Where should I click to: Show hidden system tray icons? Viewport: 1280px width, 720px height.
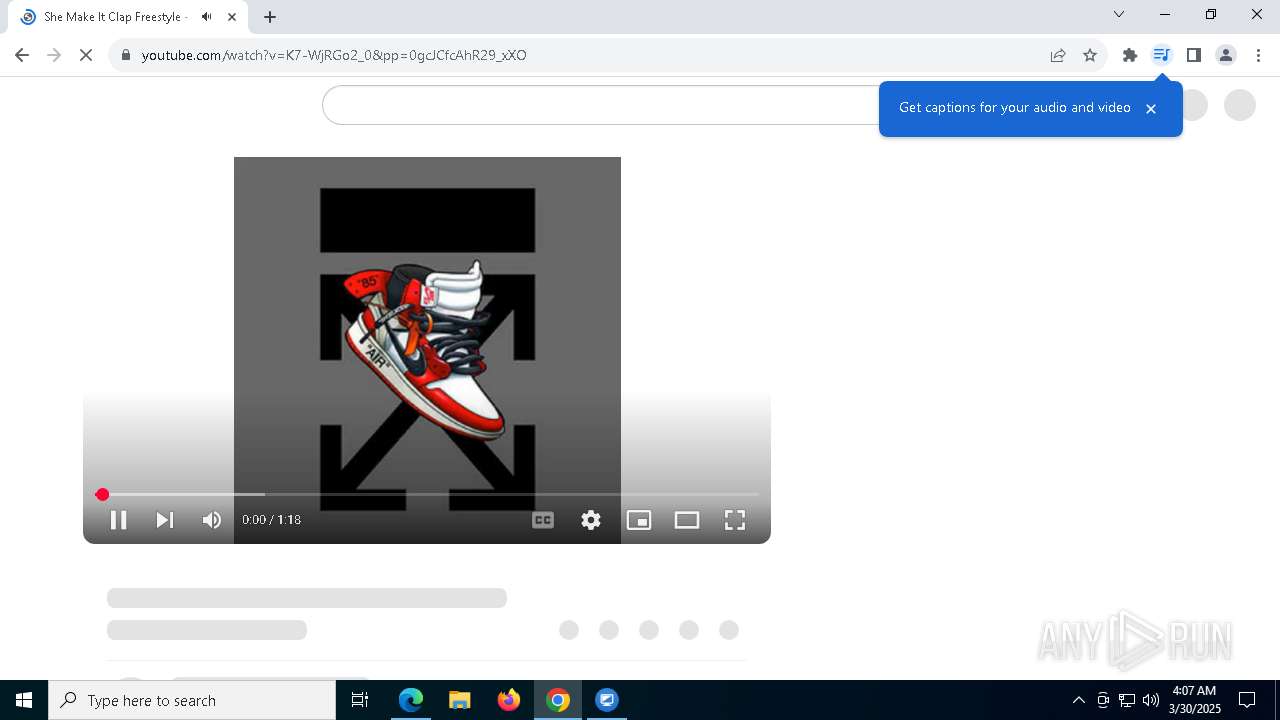click(1078, 700)
